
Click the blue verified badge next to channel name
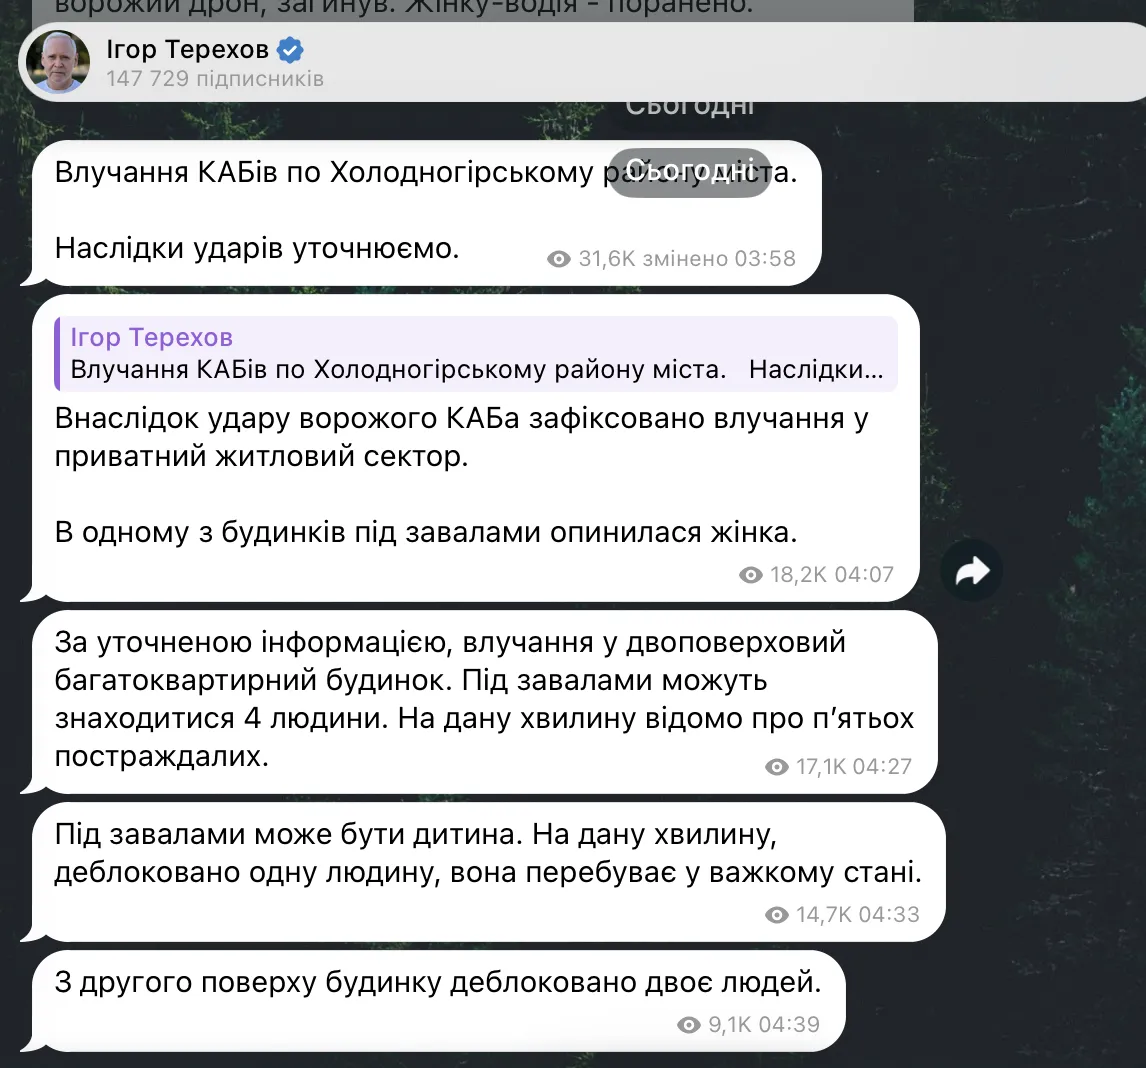[x=290, y=50]
